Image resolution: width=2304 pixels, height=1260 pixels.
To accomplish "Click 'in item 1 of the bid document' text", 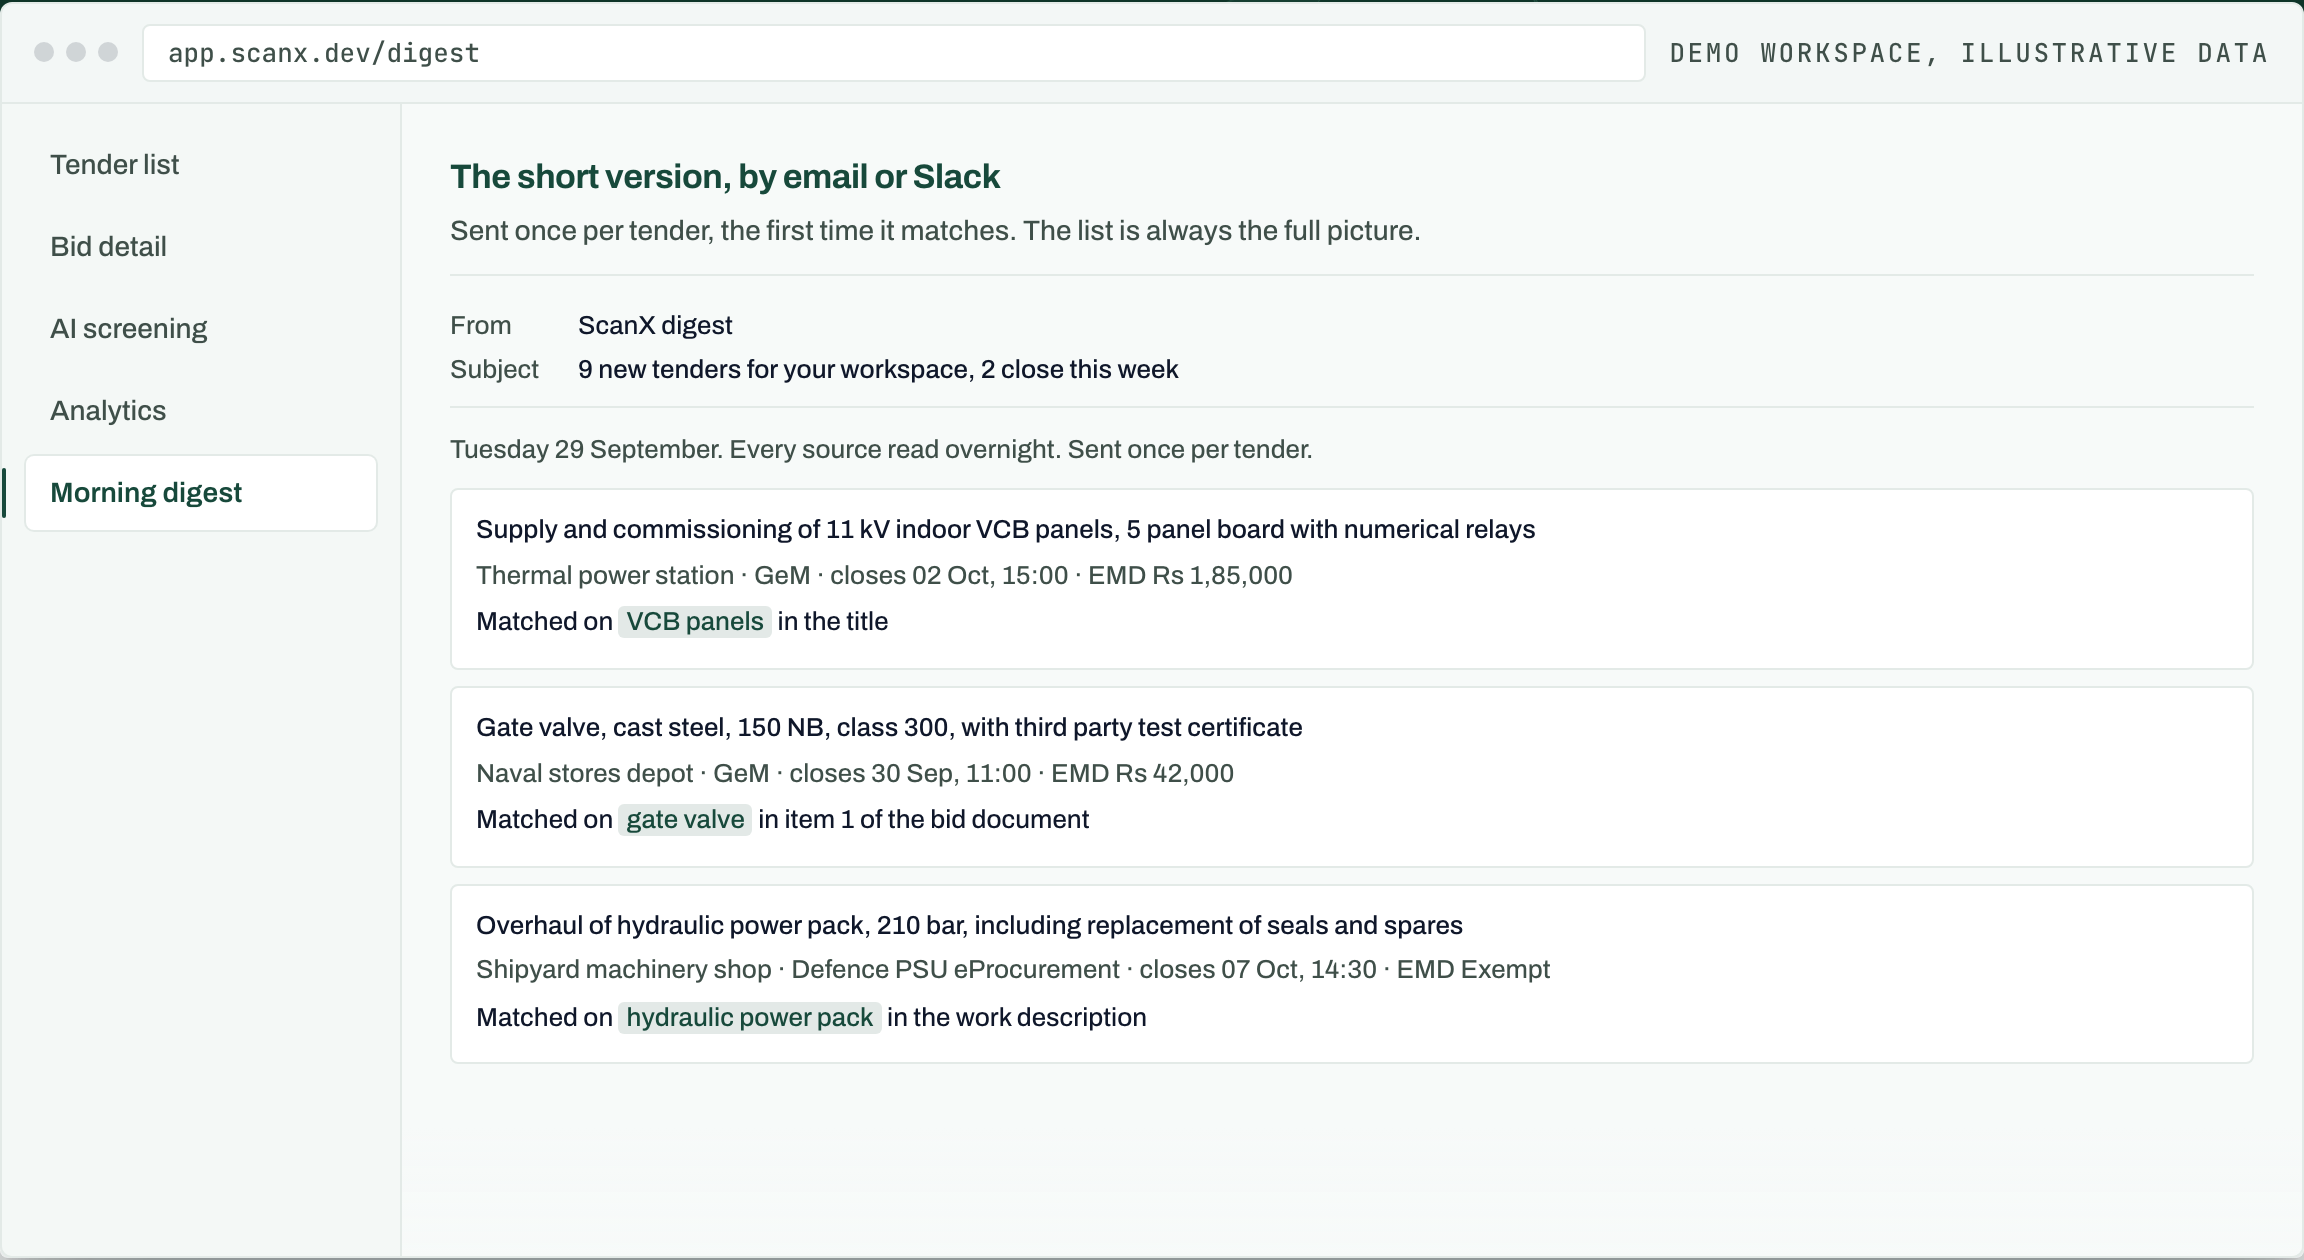I will [923, 819].
